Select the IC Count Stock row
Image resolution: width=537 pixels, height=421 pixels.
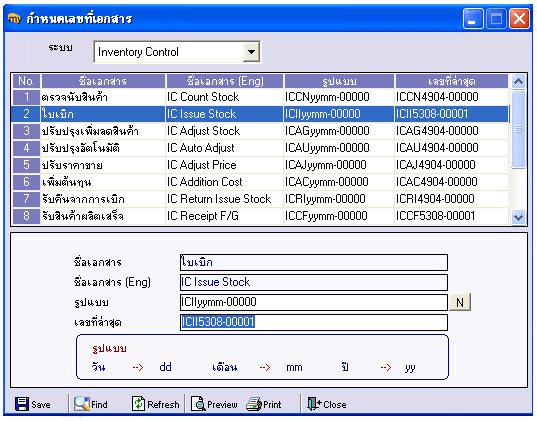[260, 97]
